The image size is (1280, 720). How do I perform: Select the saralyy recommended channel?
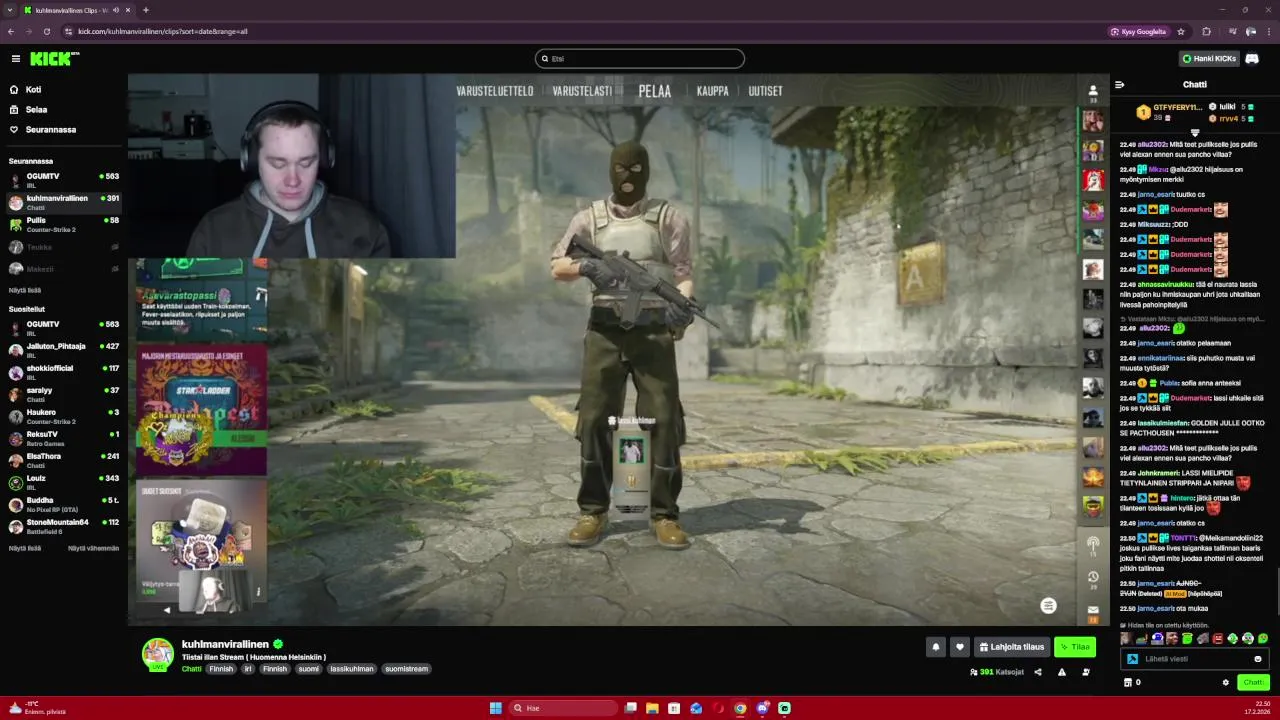(63, 393)
